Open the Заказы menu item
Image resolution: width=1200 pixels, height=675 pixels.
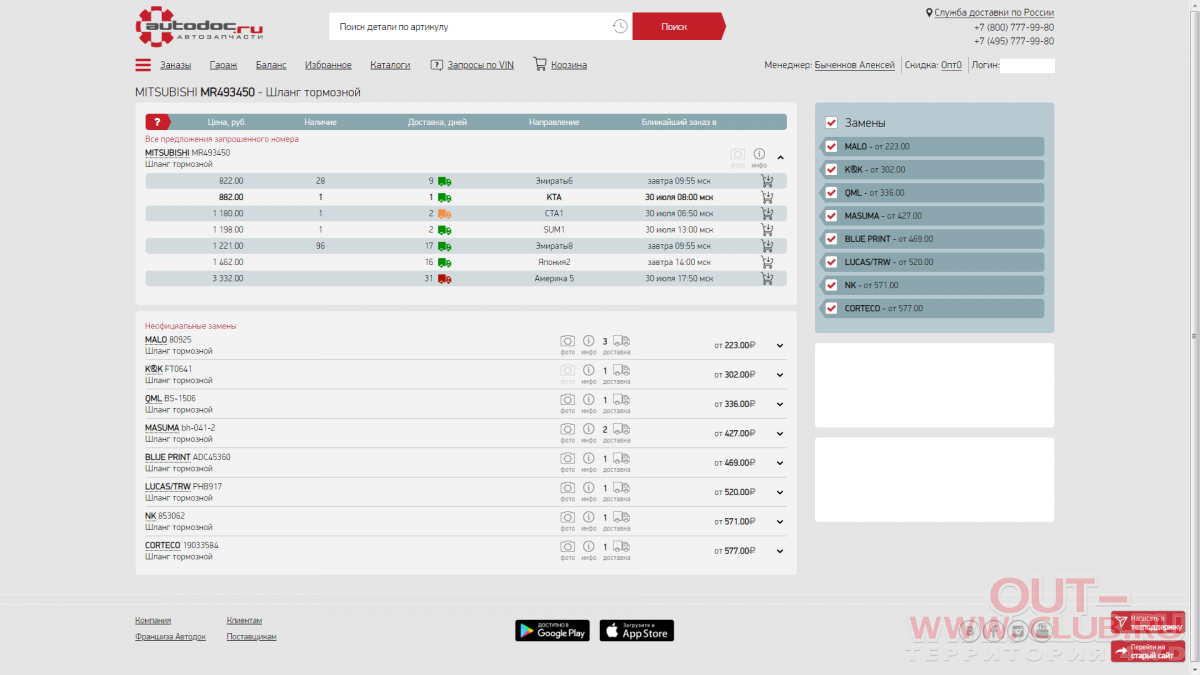pos(175,65)
